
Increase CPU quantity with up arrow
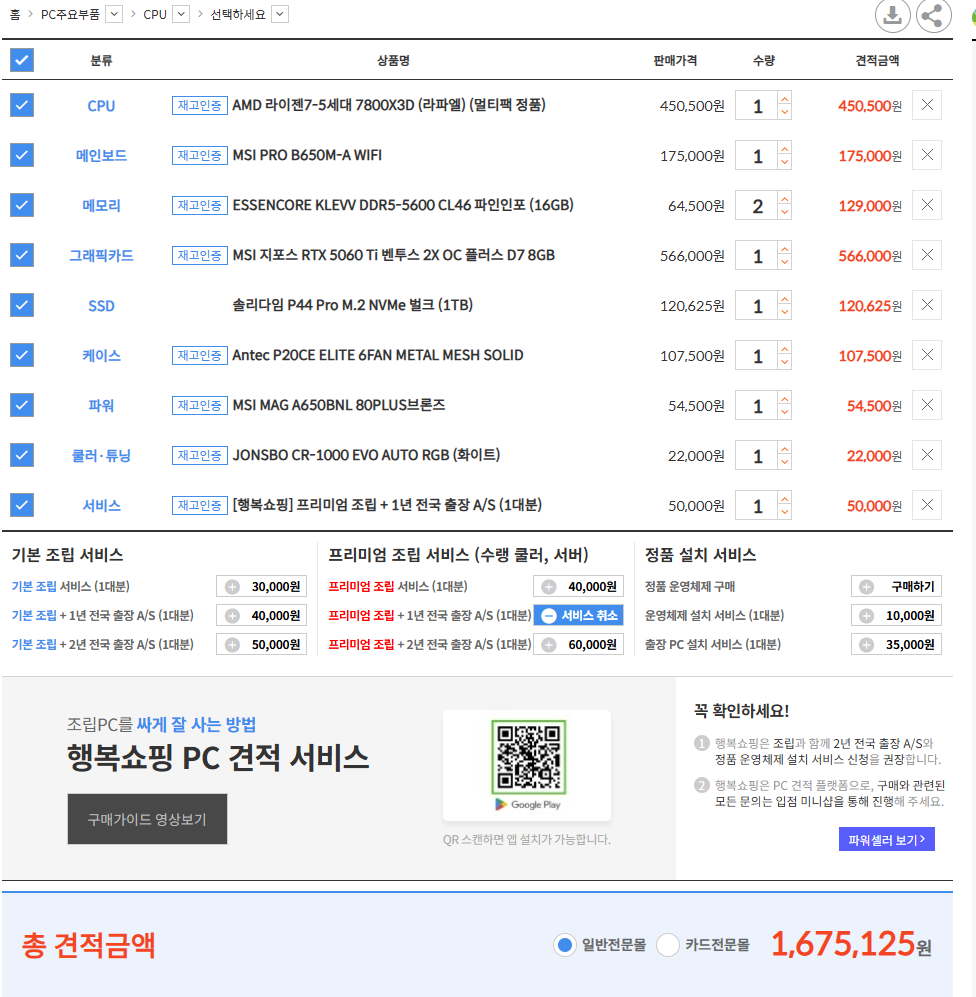pos(785,99)
